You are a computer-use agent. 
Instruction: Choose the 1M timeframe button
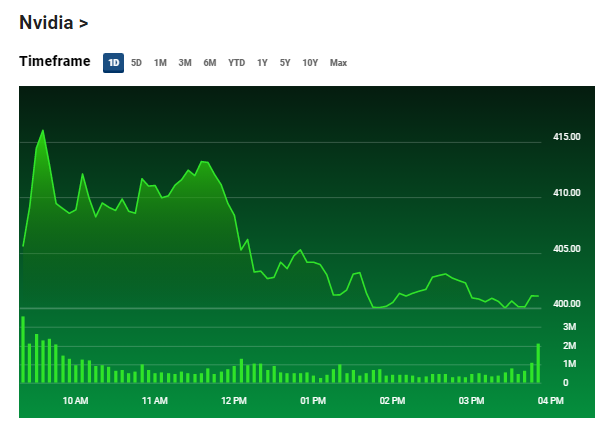160,63
